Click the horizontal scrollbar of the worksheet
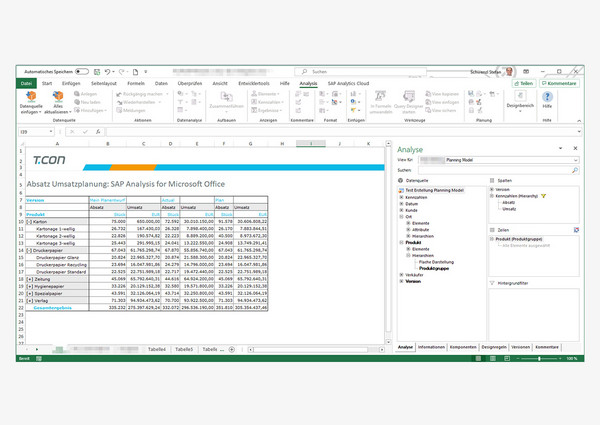The width and height of the screenshot is (600, 425). (x=316, y=350)
